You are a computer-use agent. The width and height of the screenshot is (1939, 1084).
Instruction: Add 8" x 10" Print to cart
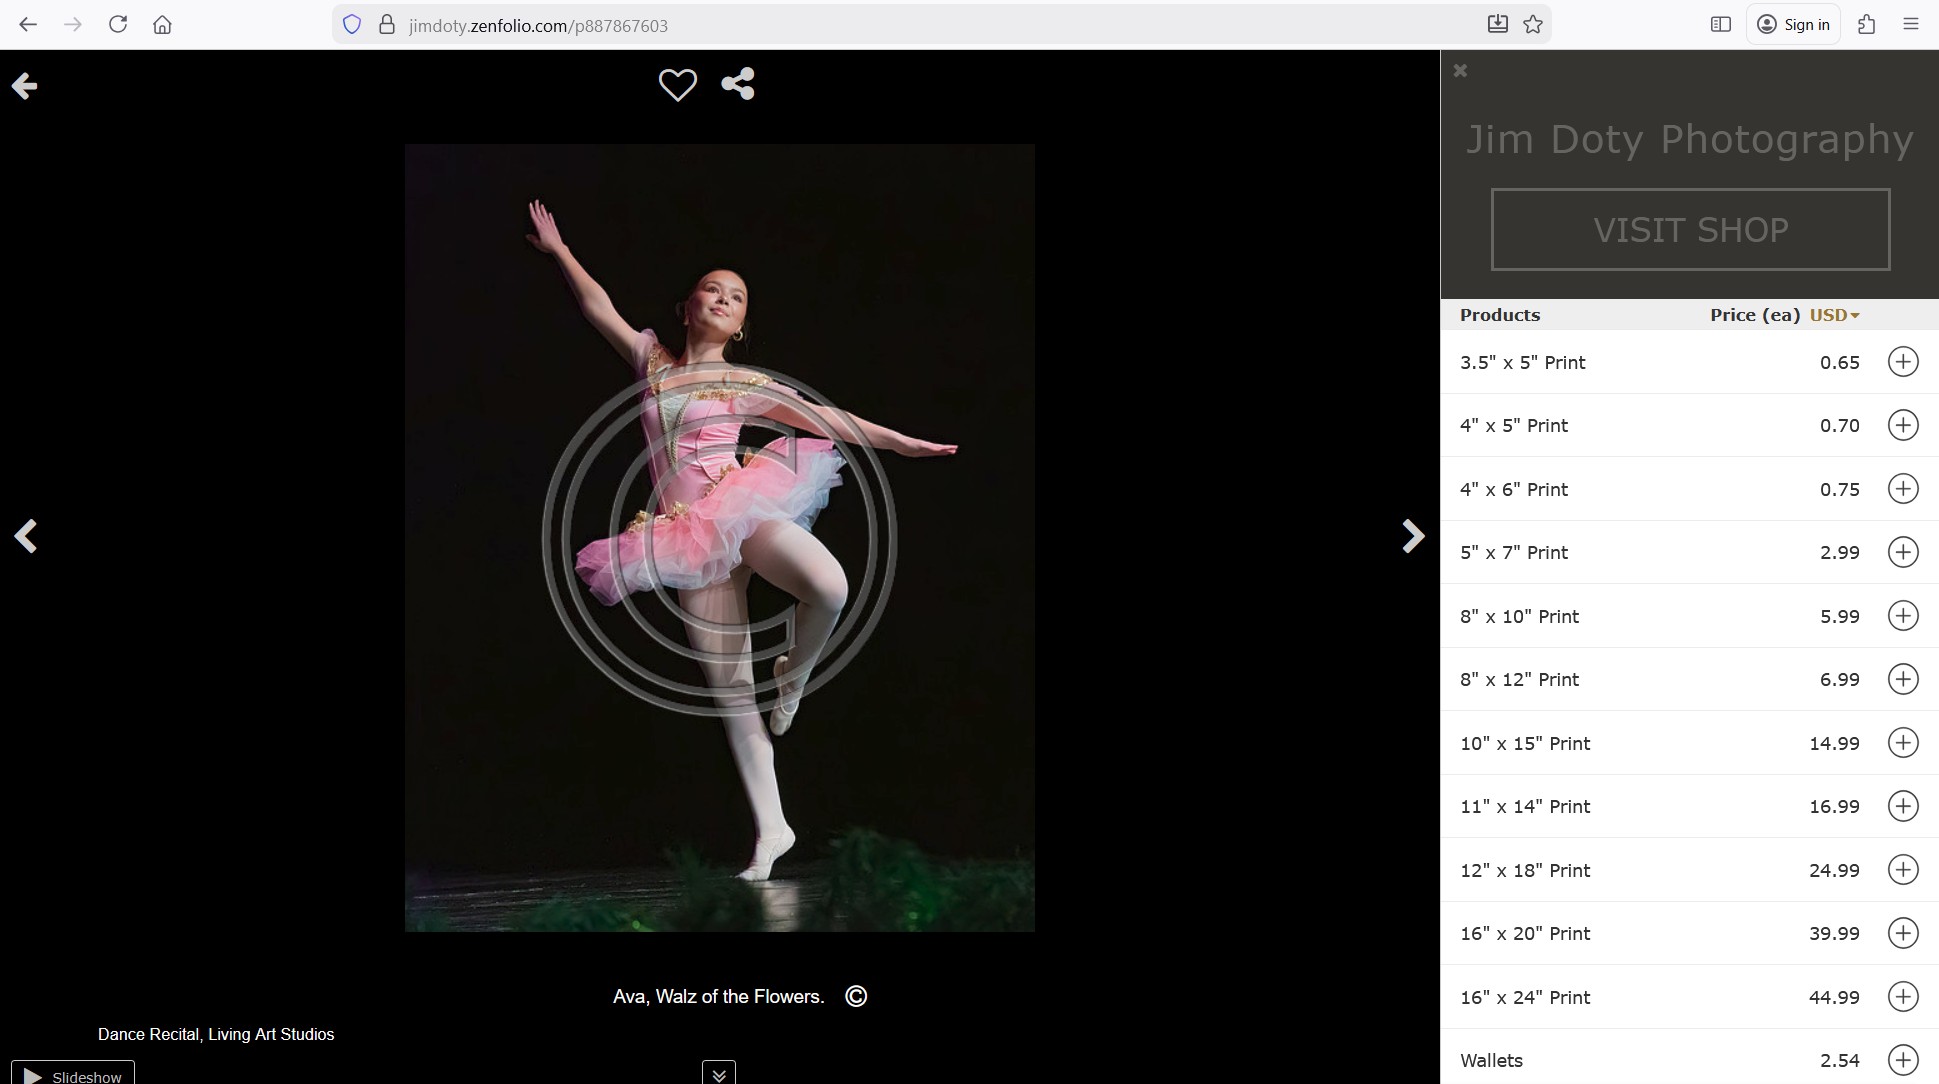pos(1902,616)
